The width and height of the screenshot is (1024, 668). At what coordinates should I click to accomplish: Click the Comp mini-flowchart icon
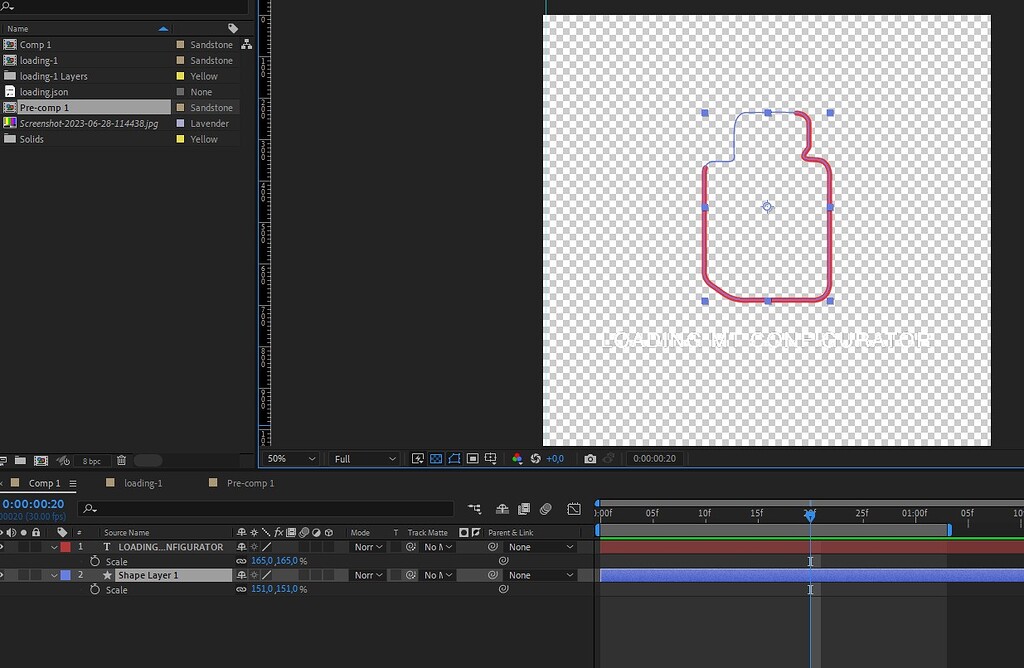pyautogui.click(x=476, y=508)
